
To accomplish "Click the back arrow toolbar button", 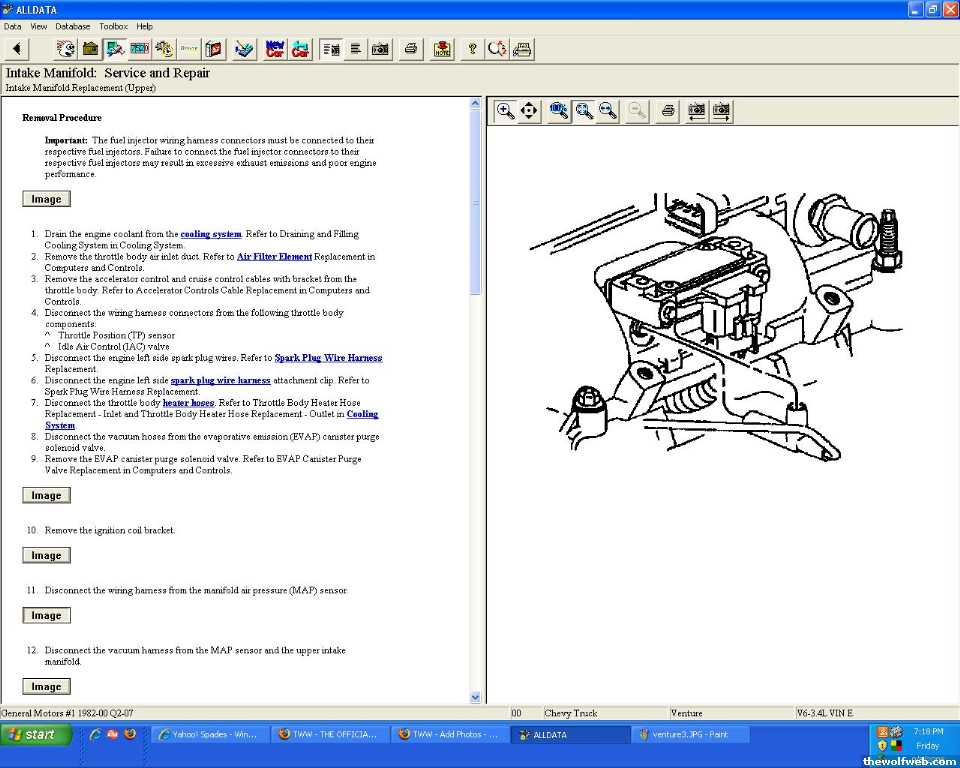I will click(17, 49).
